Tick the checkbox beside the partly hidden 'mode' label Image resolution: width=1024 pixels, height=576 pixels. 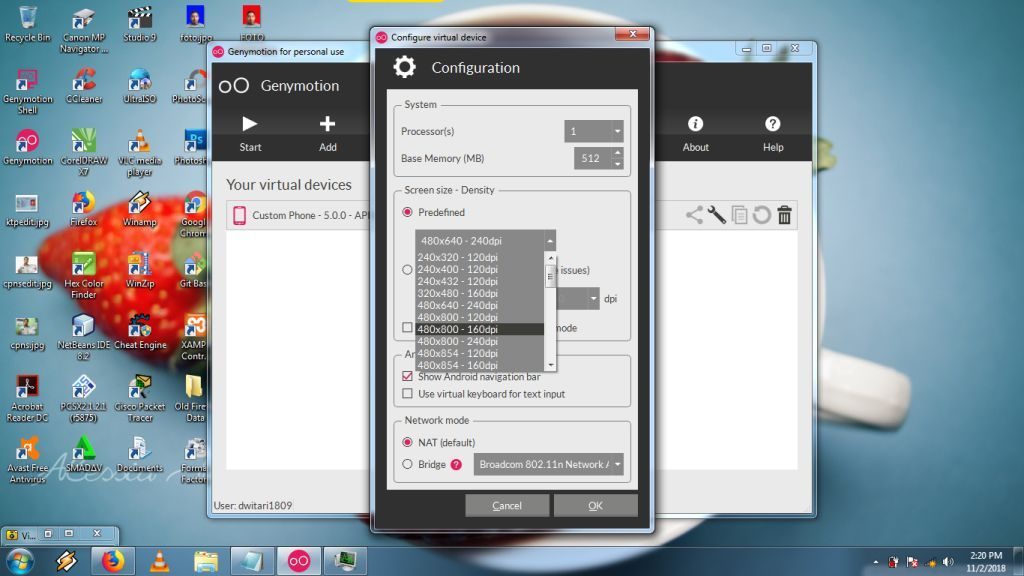408,327
